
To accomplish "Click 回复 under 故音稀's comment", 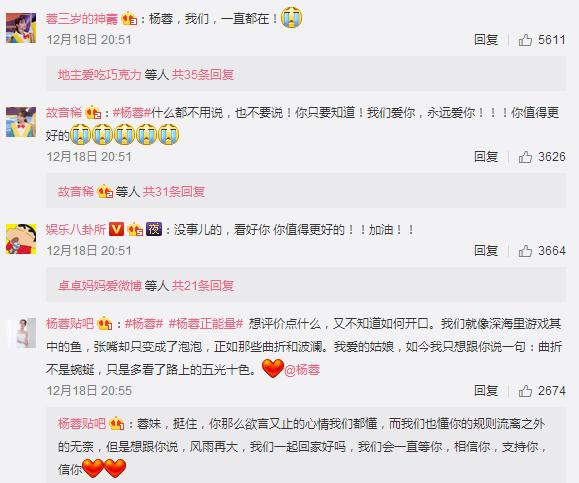I will tap(486, 157).
